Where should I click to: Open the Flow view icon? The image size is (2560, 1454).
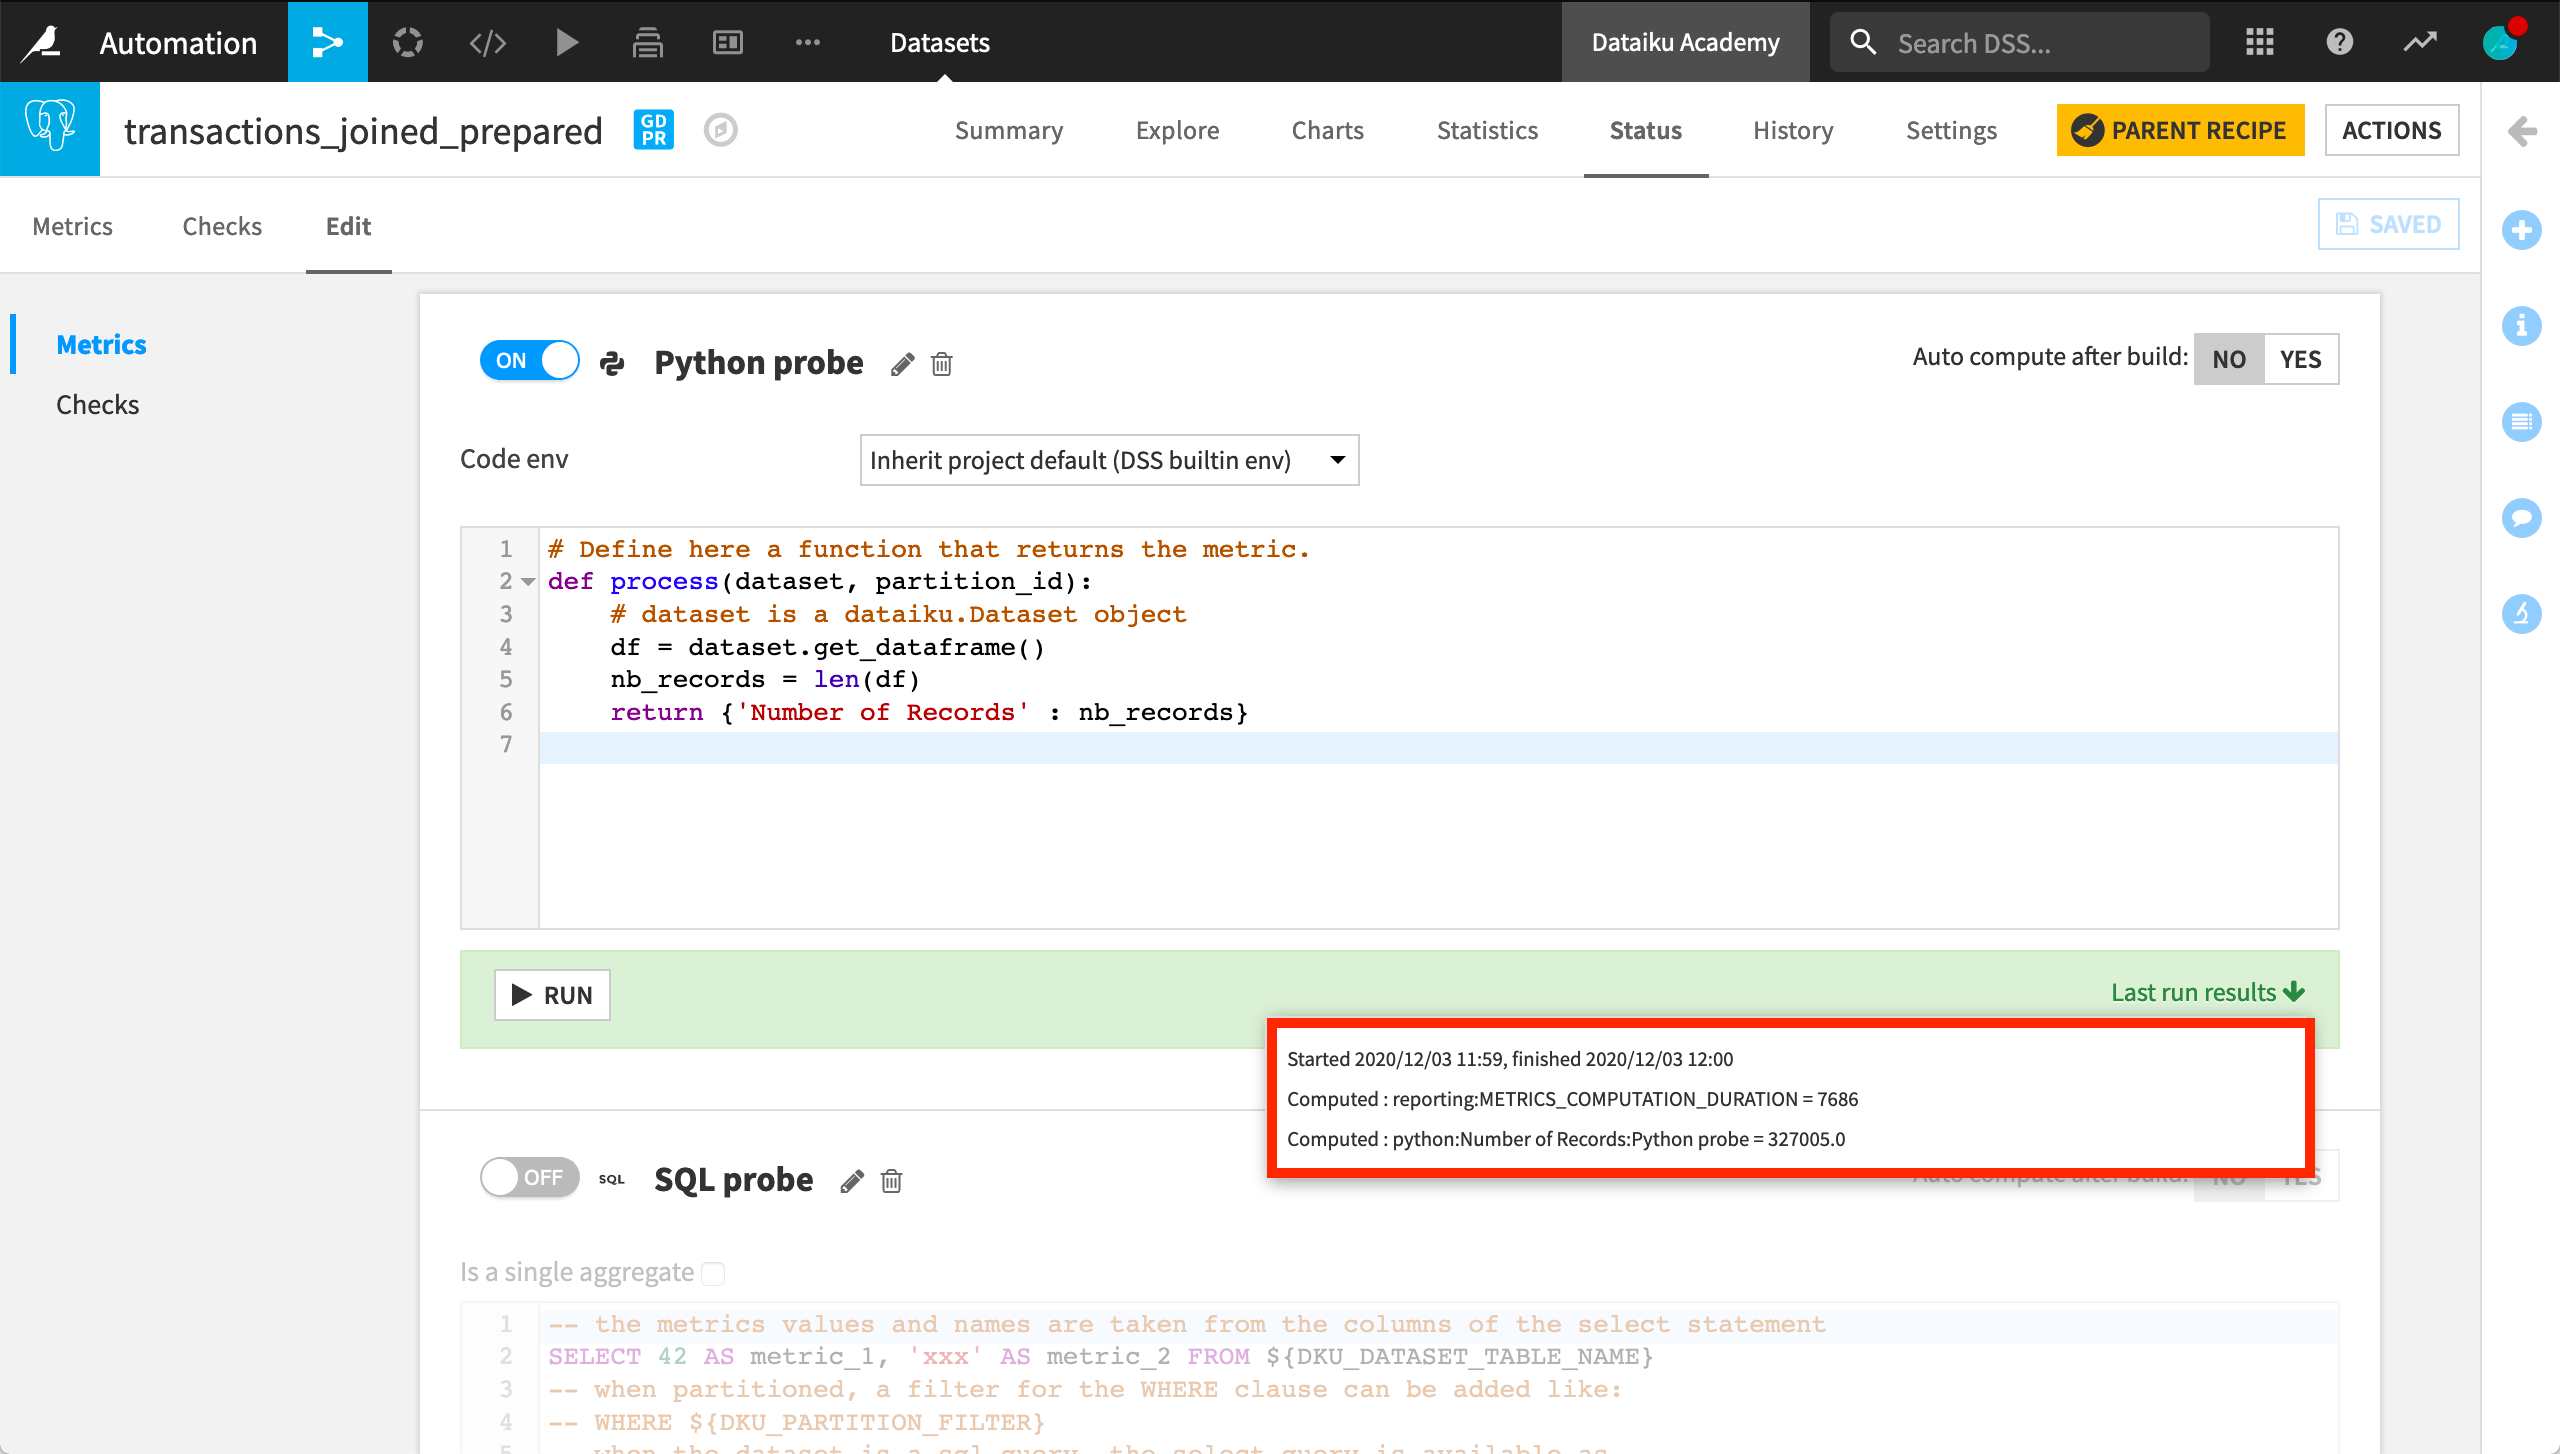[x=327, y=42]
